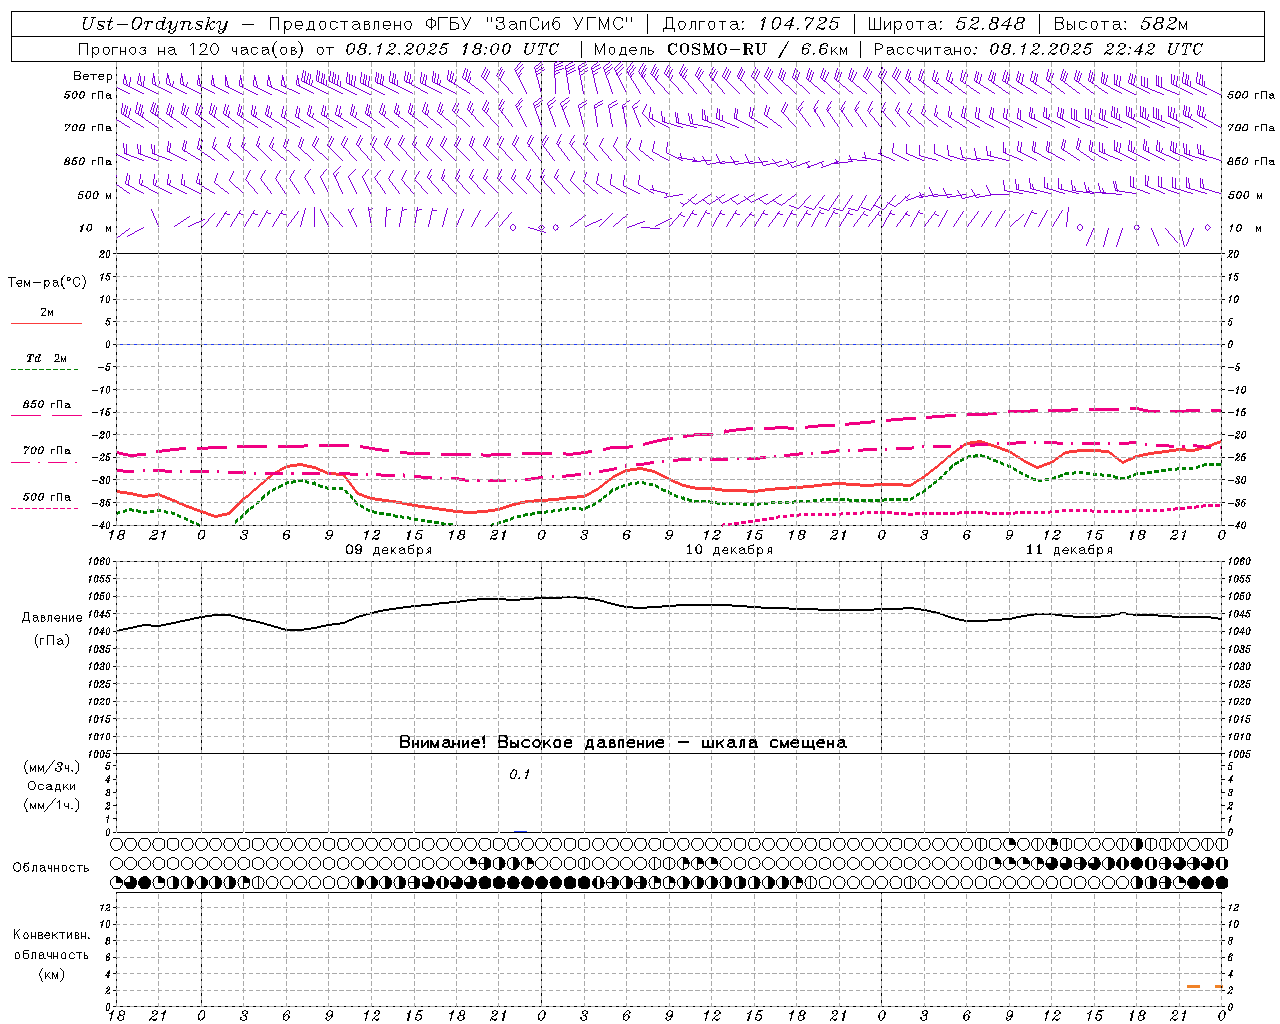The height and width of the screenshot is (1024, 1280).
Task: Click the '09 декабря' date label
Action: (x=389, y=550)
